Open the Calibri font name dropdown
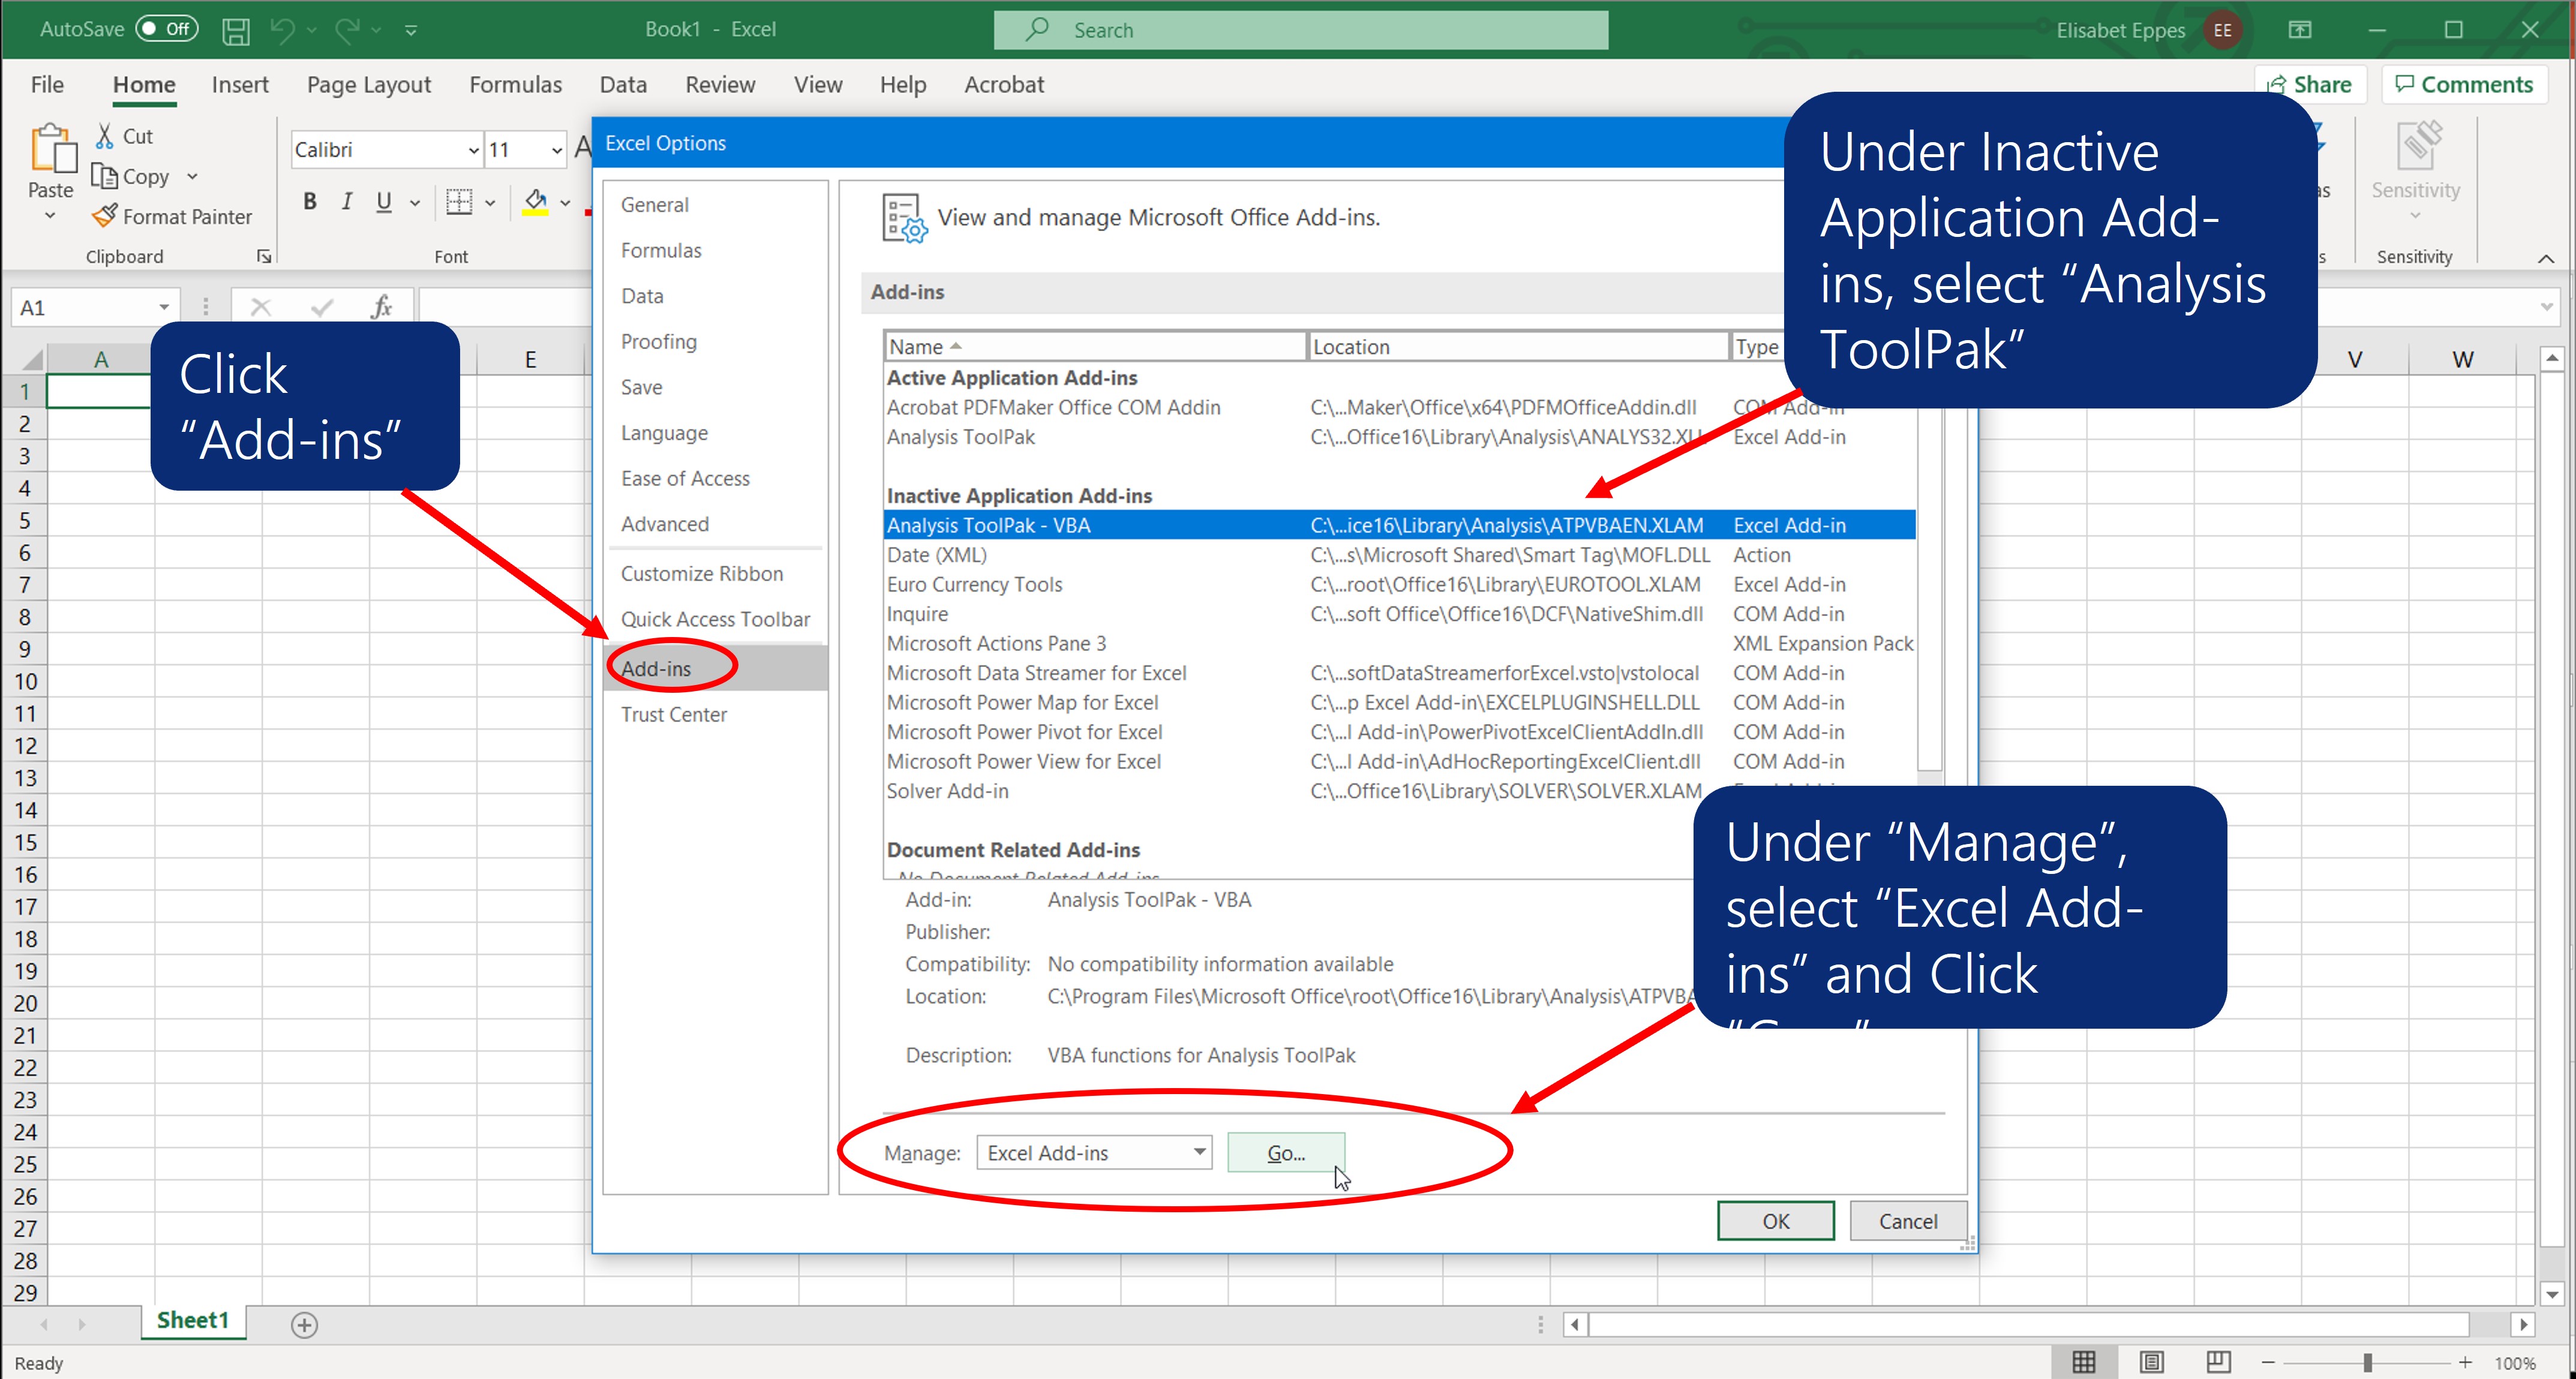 pyautogui.click(x=474, y=150)
